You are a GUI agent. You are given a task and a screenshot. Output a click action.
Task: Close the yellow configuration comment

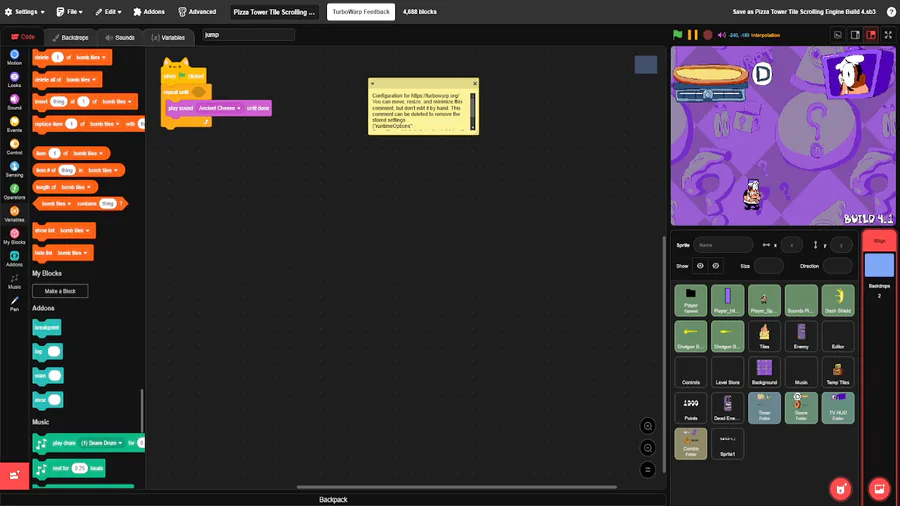tap(475, 84)
